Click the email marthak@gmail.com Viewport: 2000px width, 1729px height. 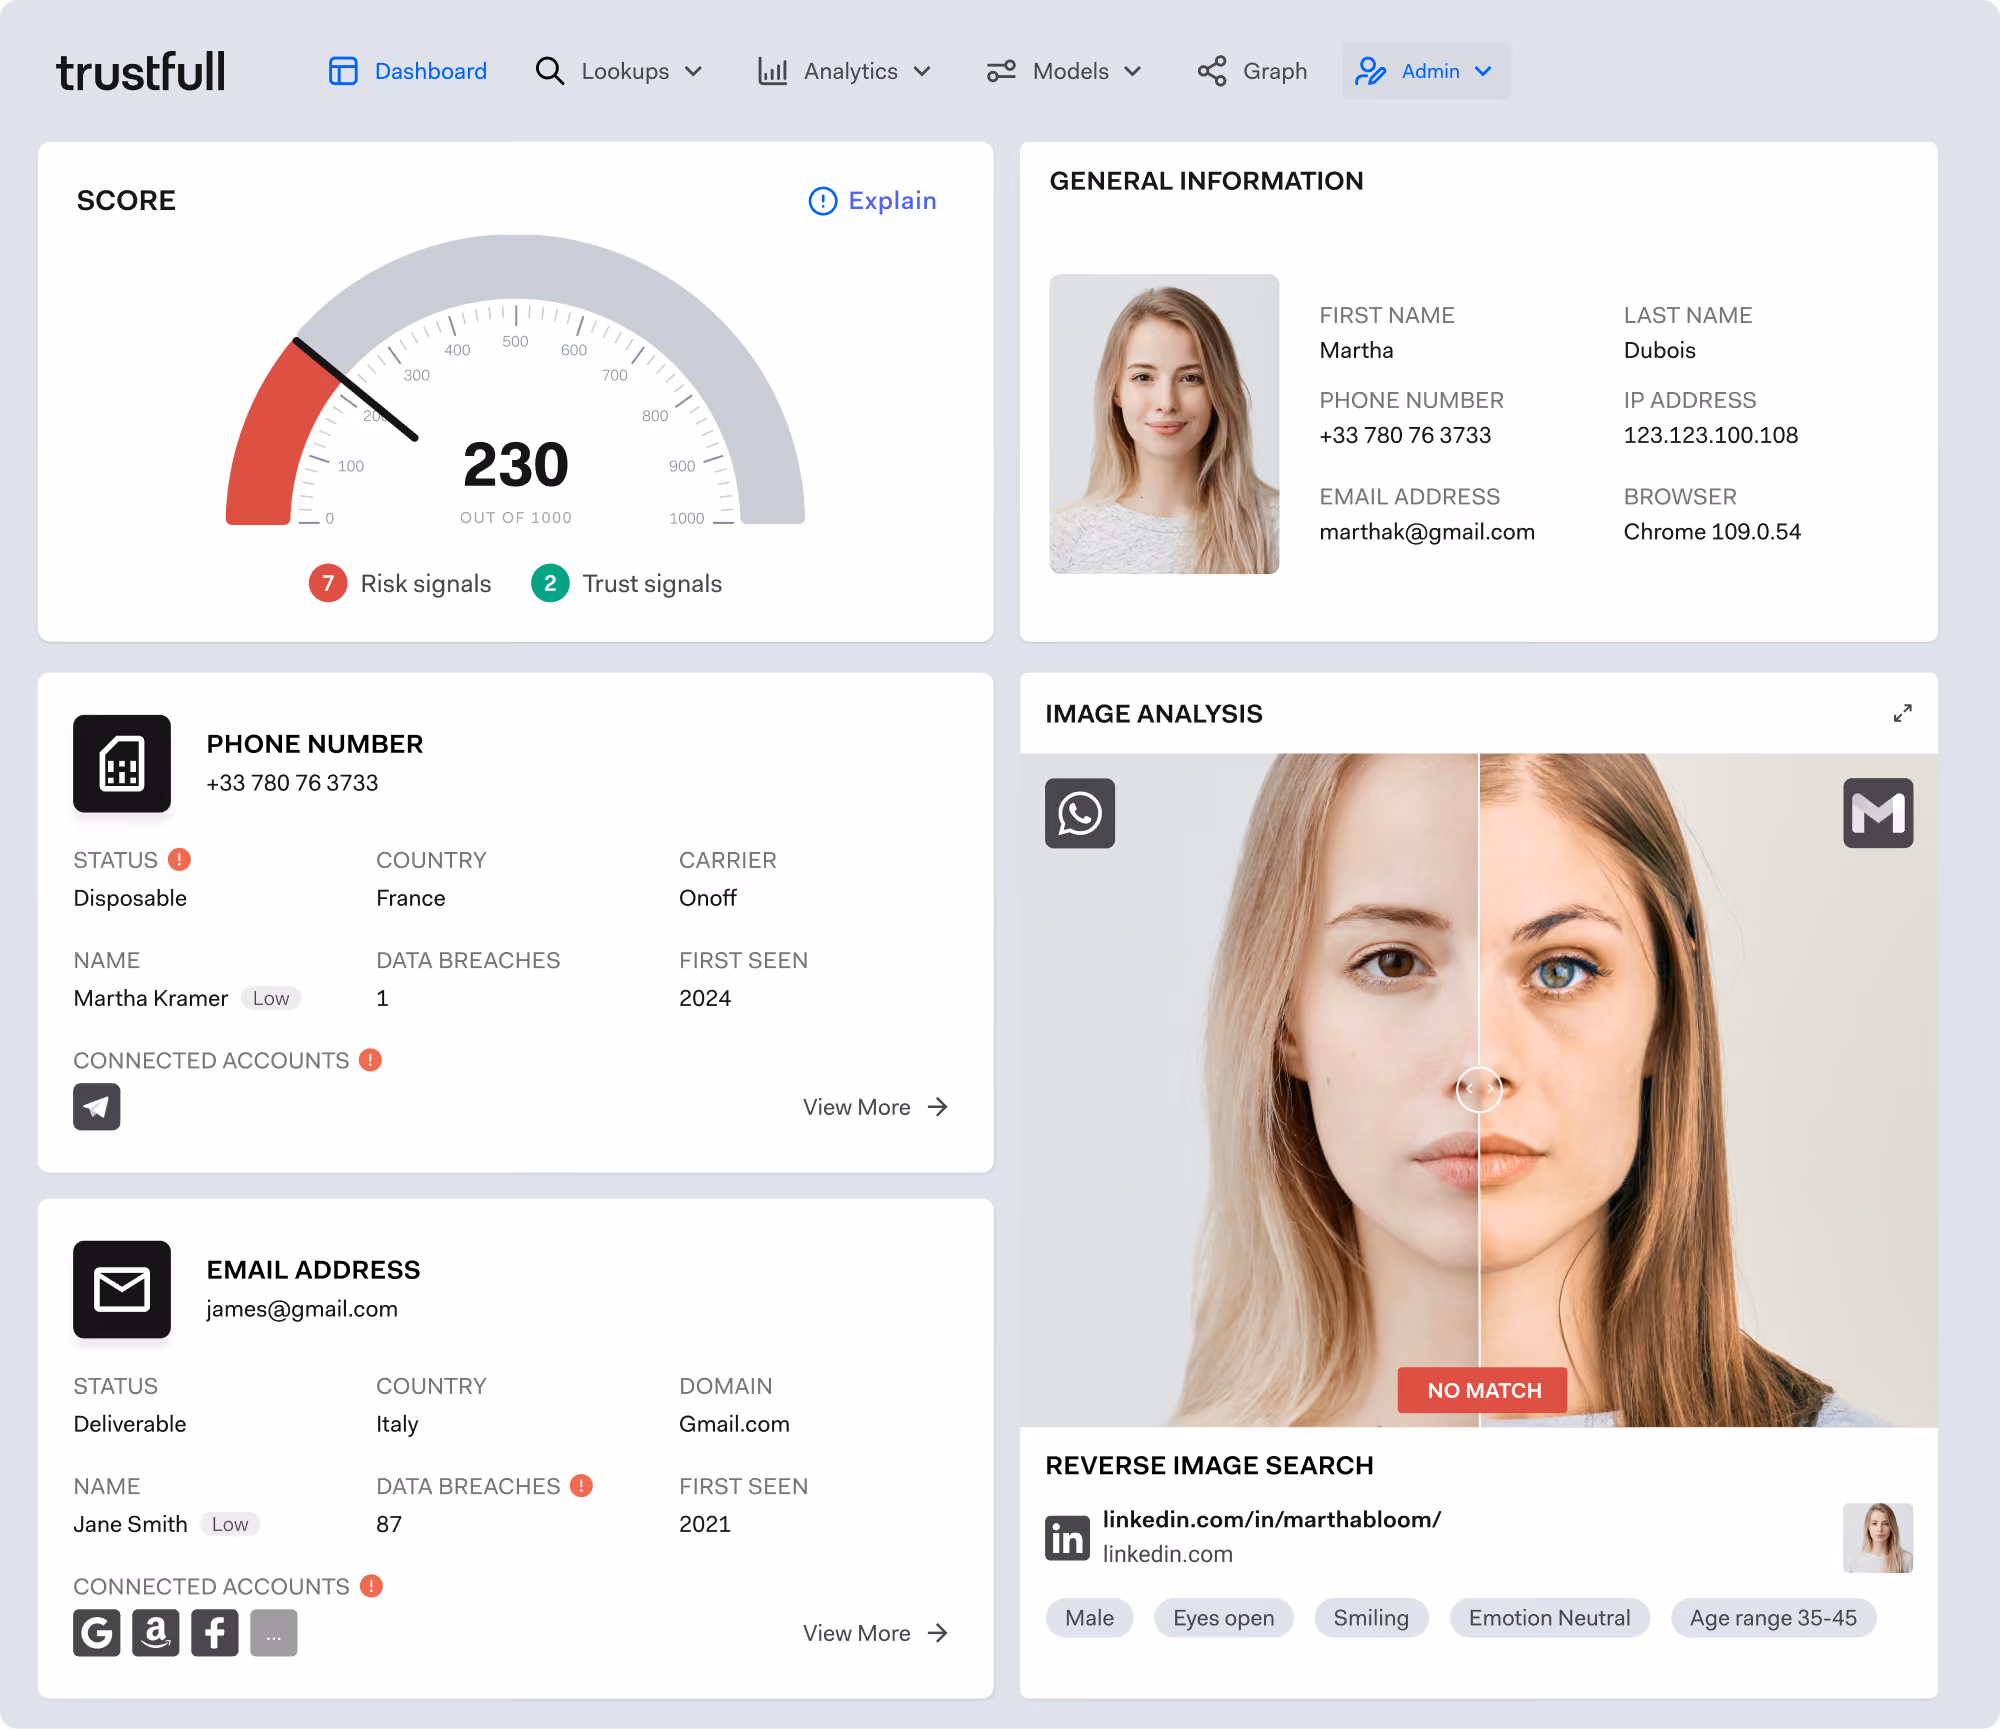pos(1427,532)
